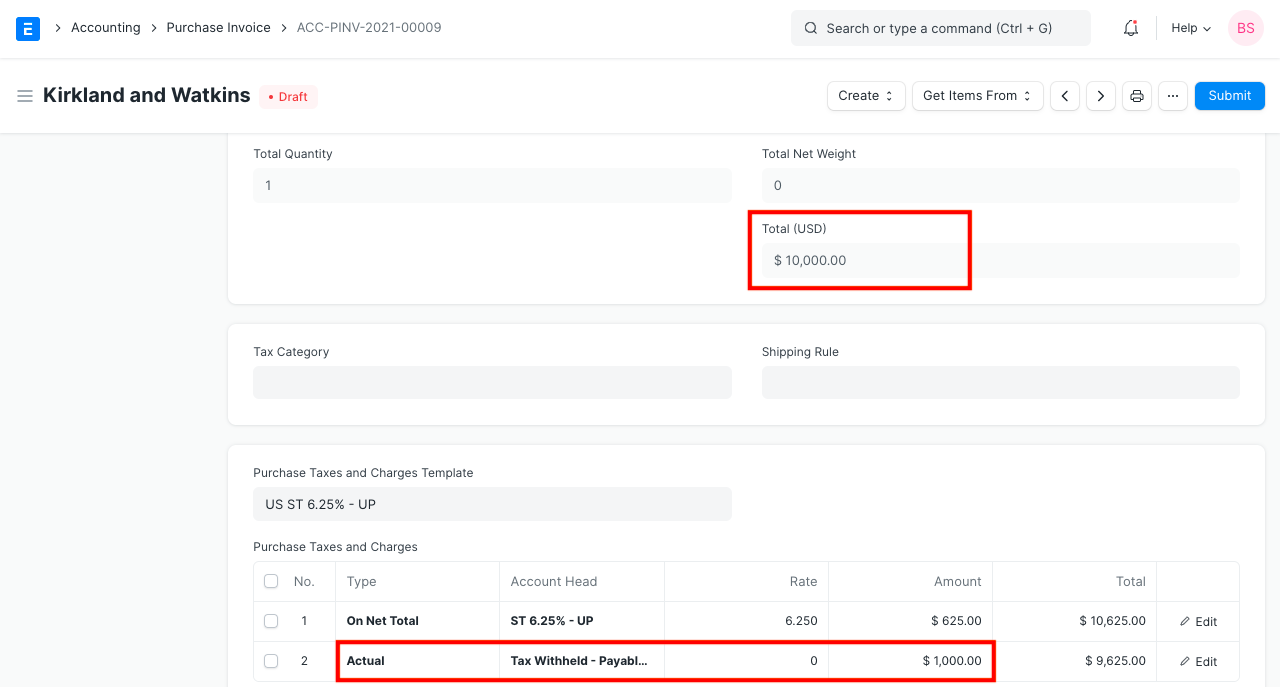The image size is (1280, 687).
Task: Go to previous document with left chevron
Action: (x=1064, y=95)
